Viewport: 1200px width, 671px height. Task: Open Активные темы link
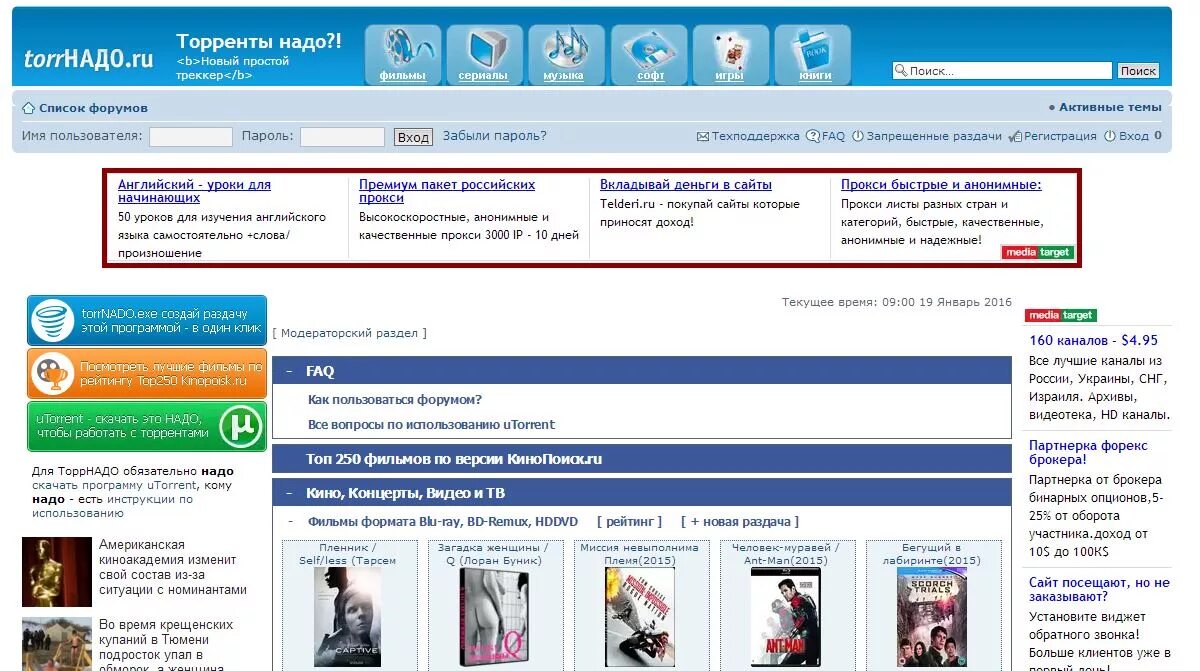tap(1110, 107)
